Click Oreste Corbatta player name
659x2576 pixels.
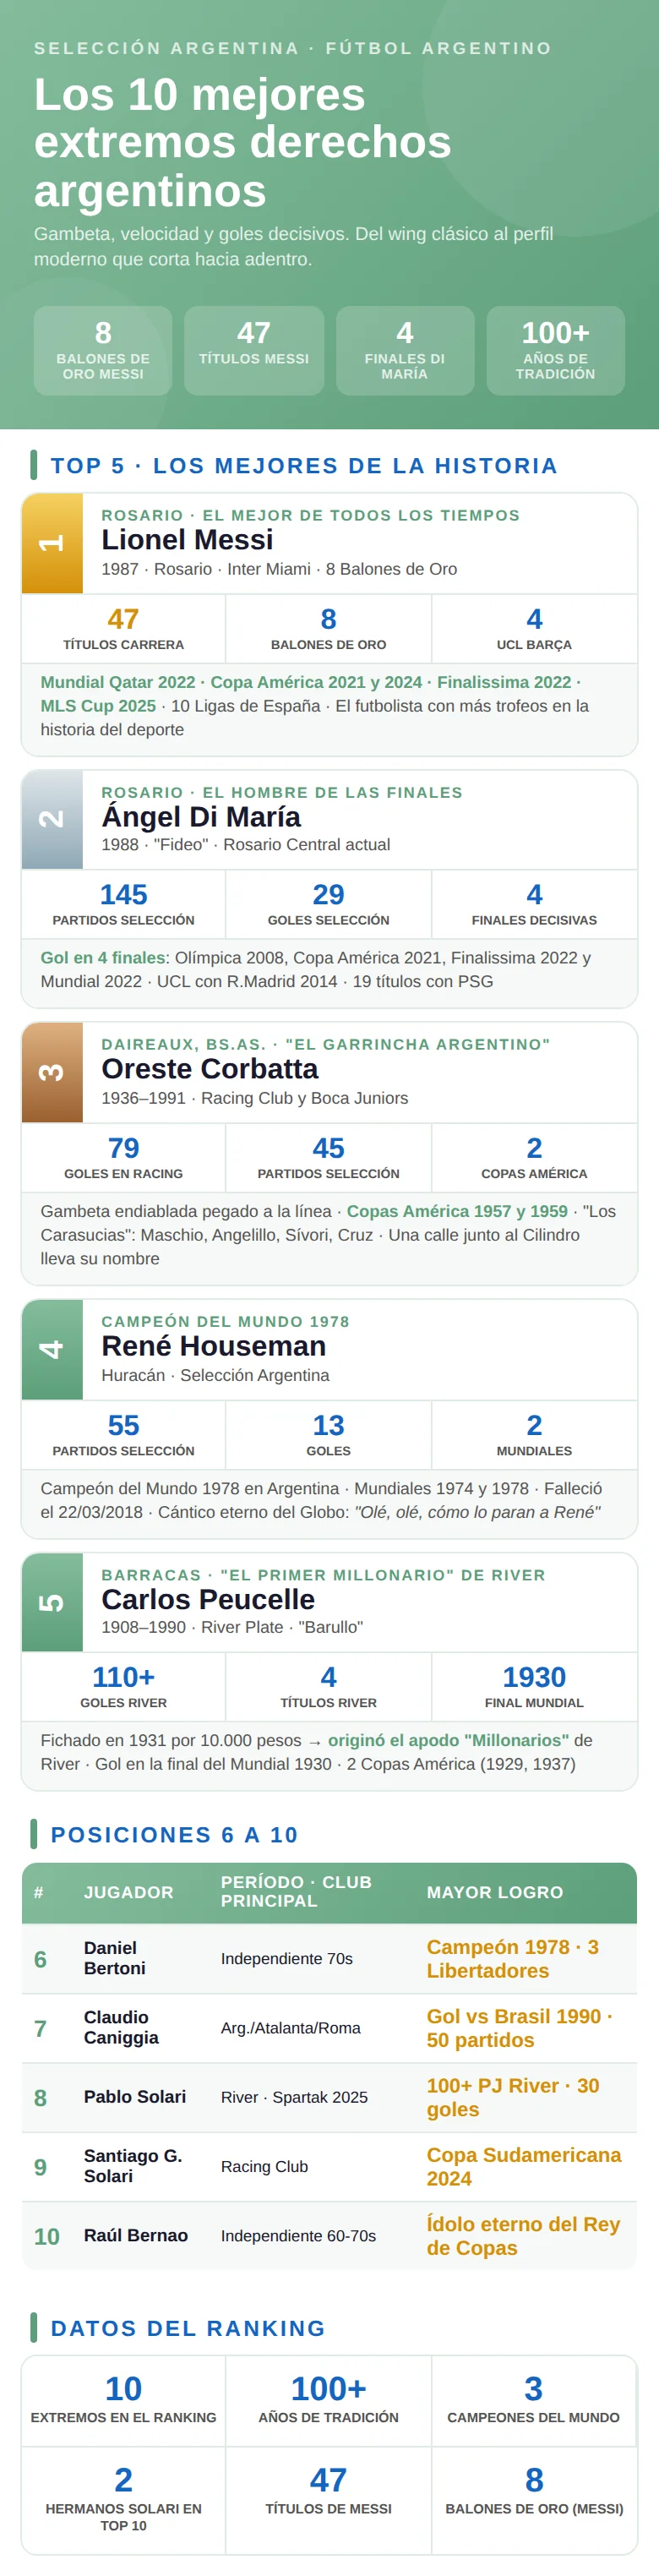pyautogui.click(x=210, y=1069)
